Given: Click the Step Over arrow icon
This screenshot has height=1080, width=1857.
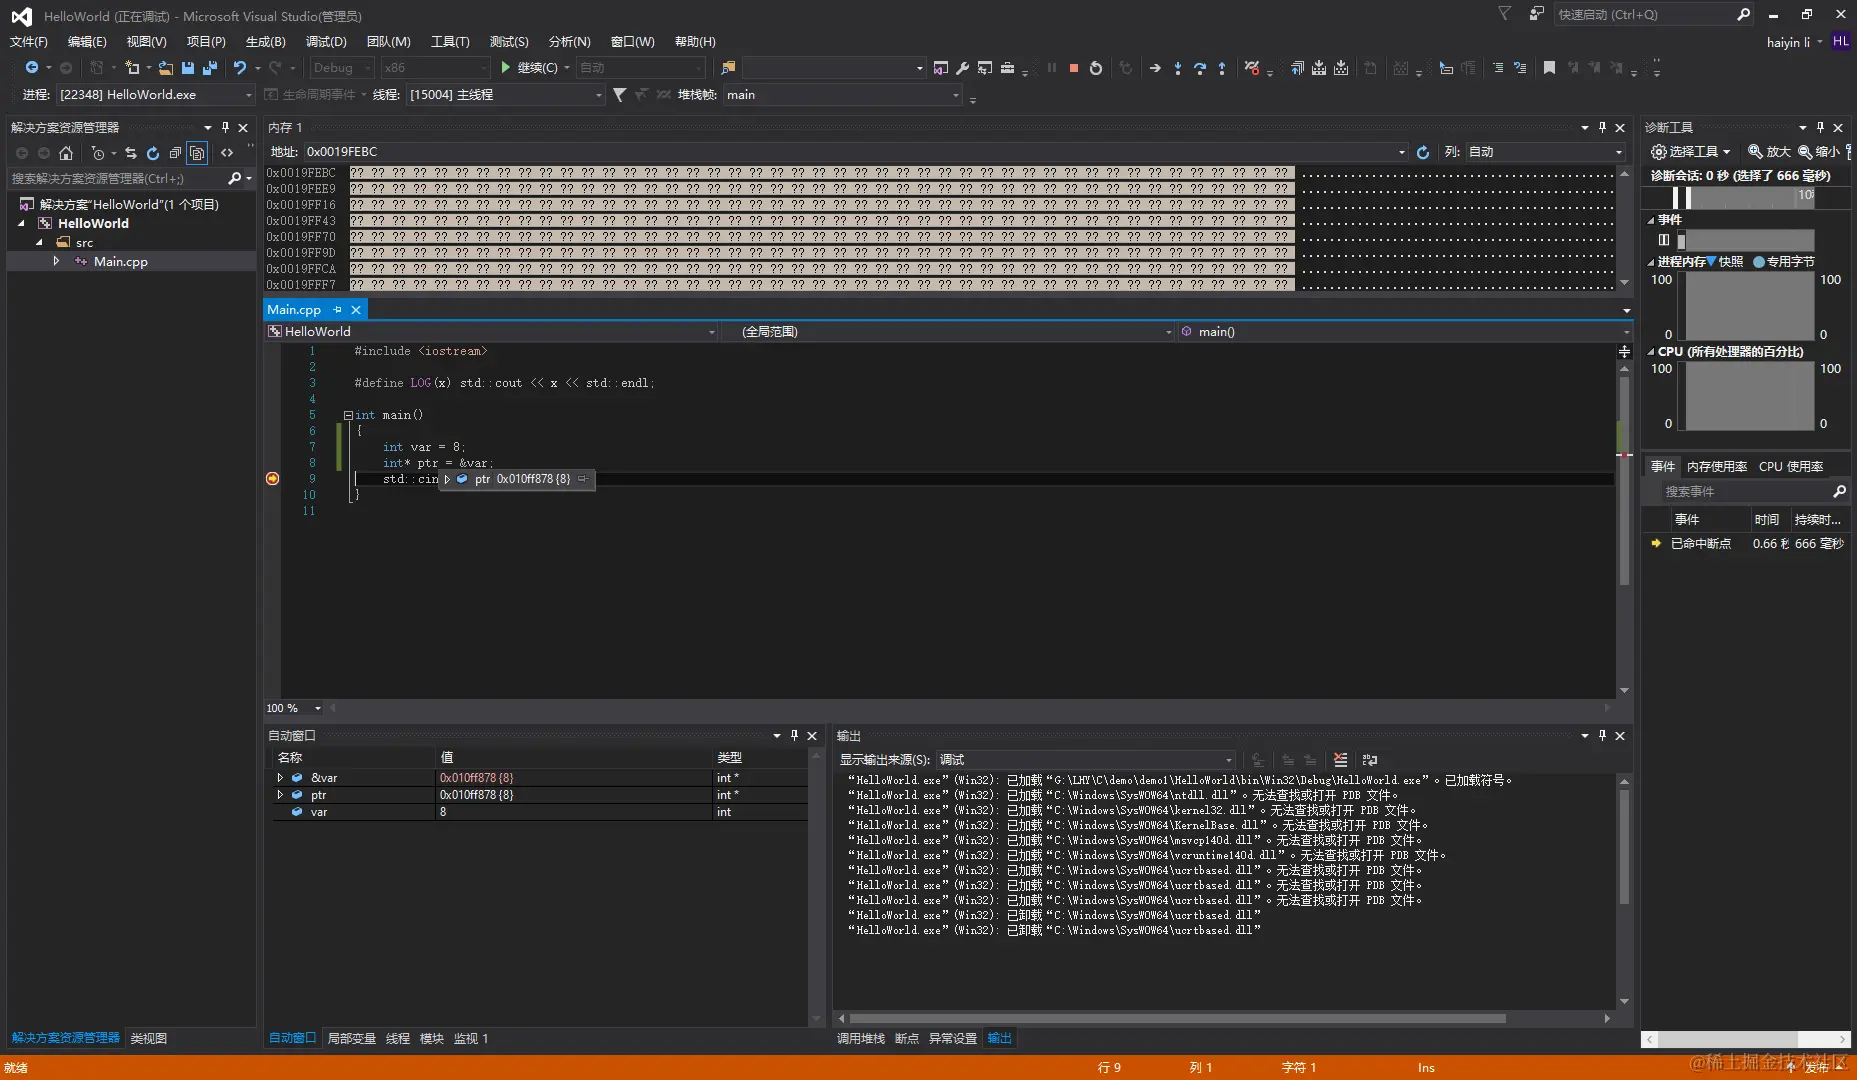Looking at the screenshot, I should click(1200, 68).
